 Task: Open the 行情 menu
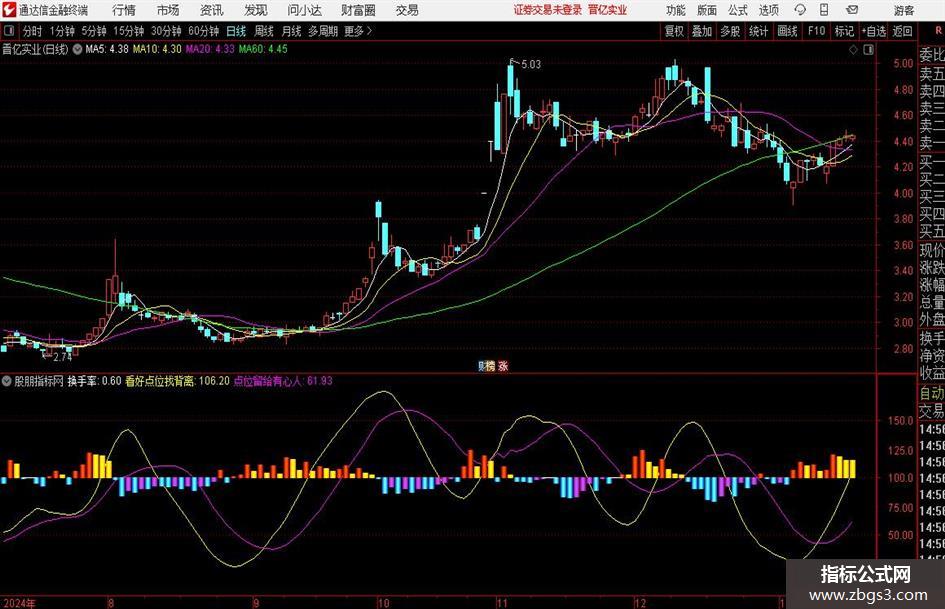(124, 10)
